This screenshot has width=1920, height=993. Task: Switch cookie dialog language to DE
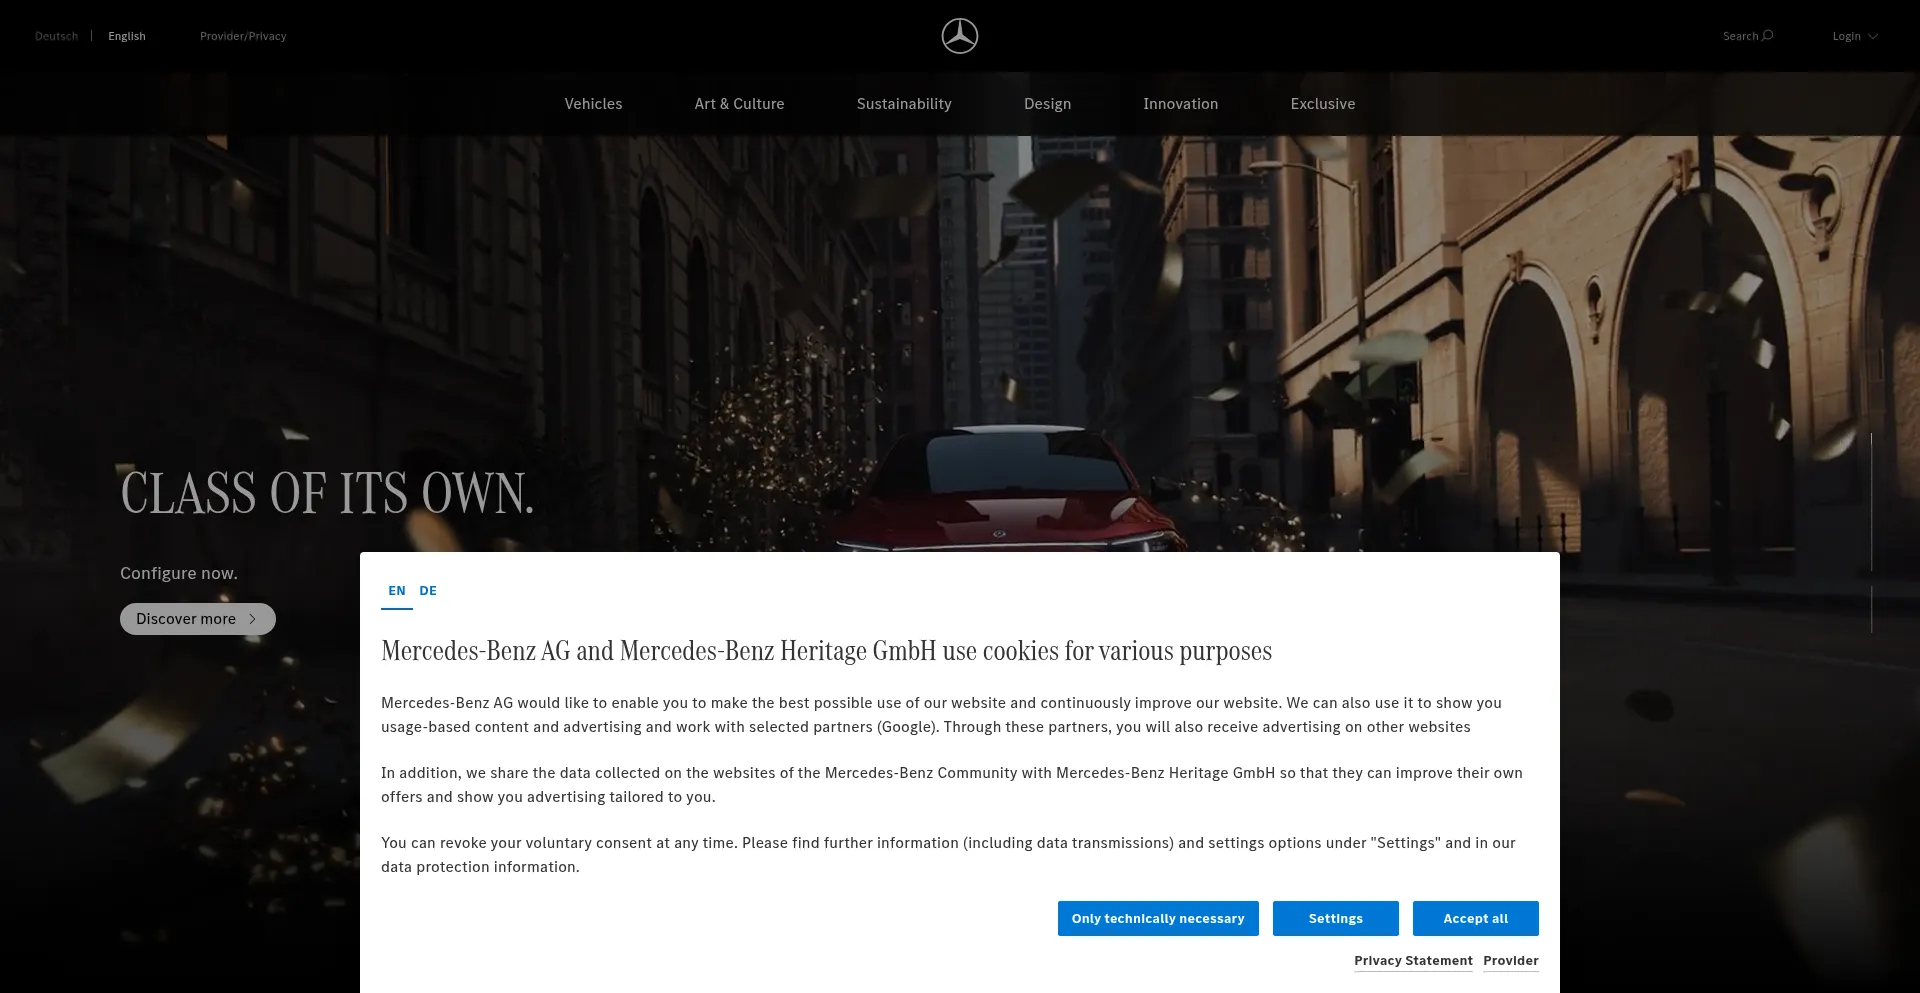pos(428,590)
